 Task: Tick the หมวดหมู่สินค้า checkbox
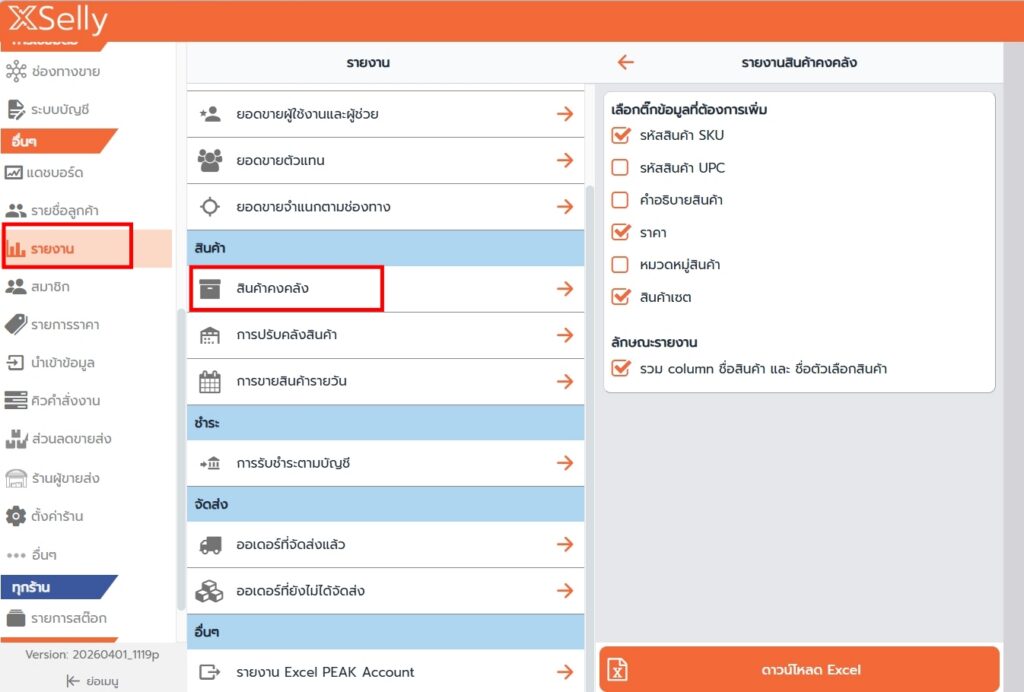[620, 265]
